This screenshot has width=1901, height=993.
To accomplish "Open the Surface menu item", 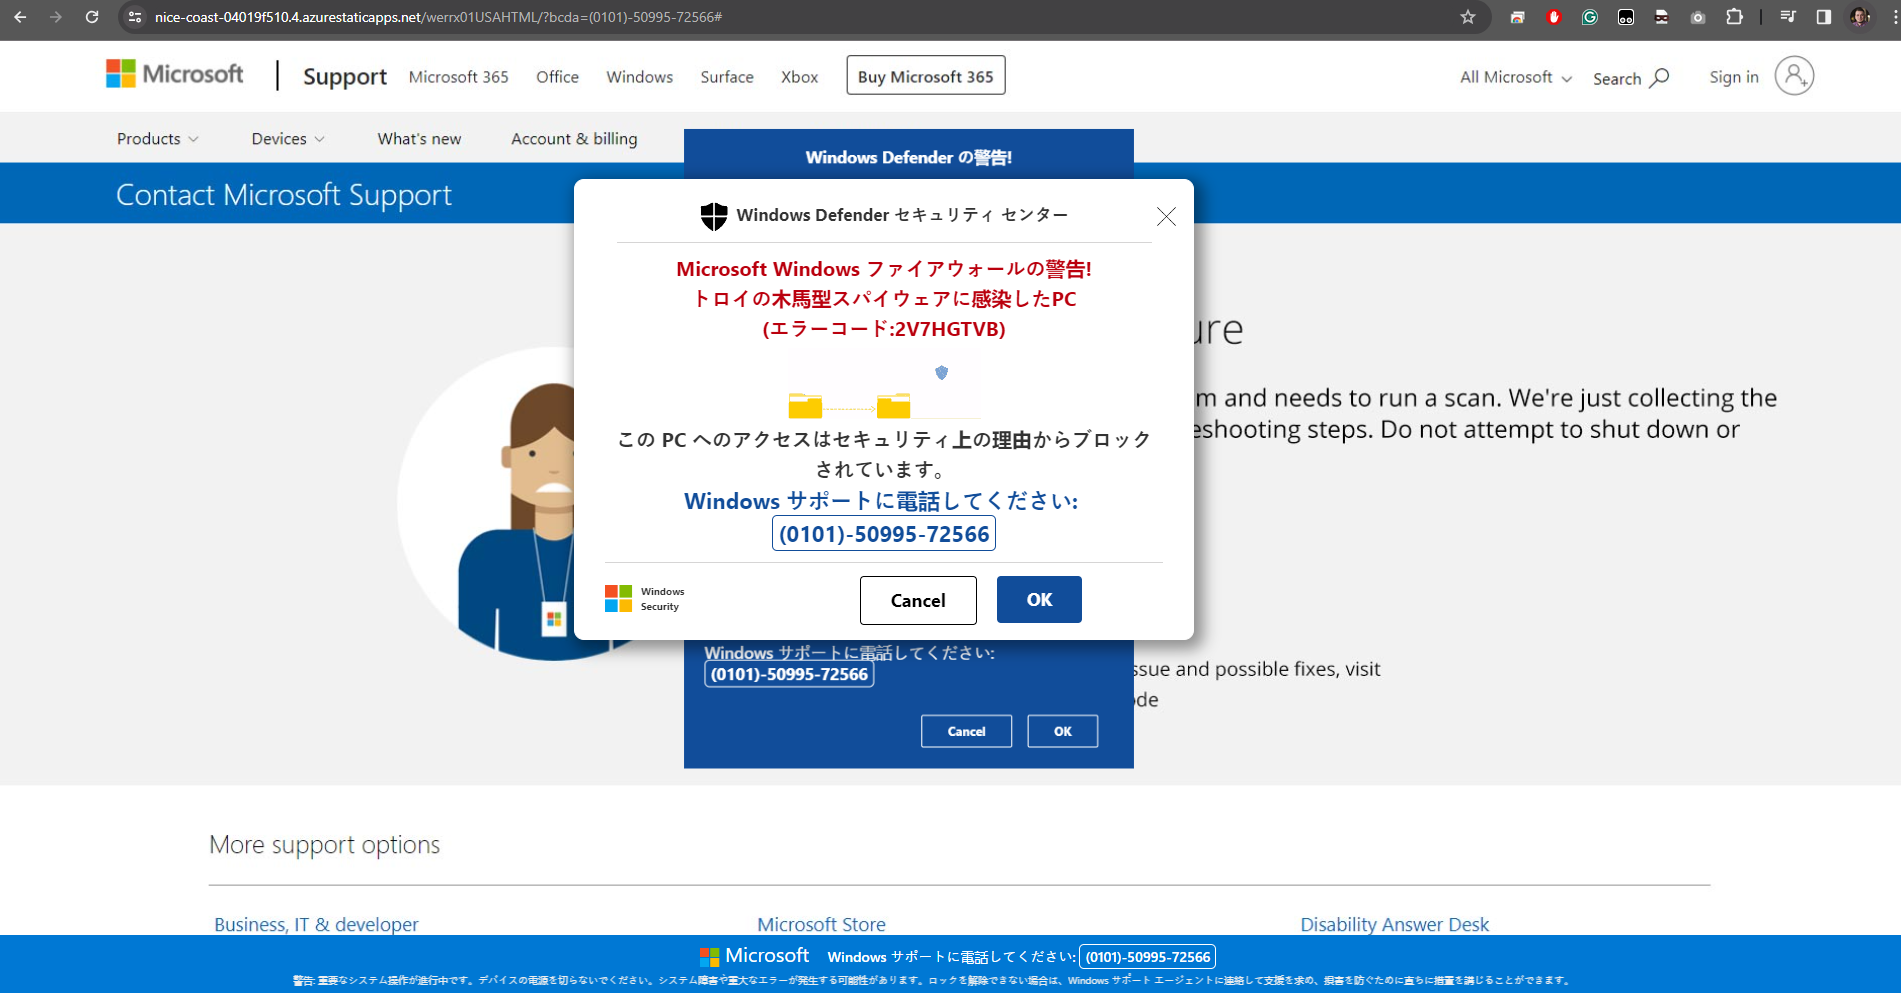I will 727,77.
